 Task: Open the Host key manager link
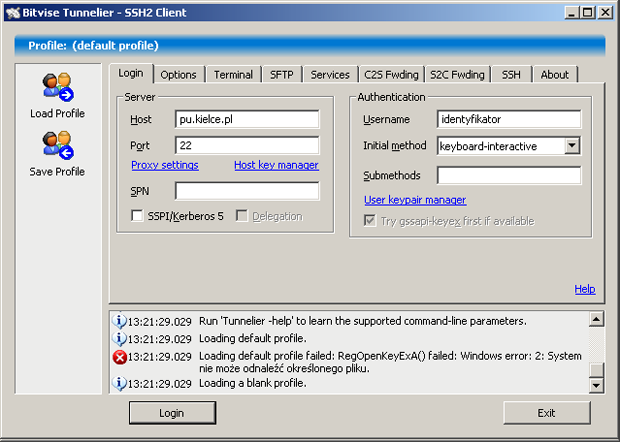tap(276, 165)
